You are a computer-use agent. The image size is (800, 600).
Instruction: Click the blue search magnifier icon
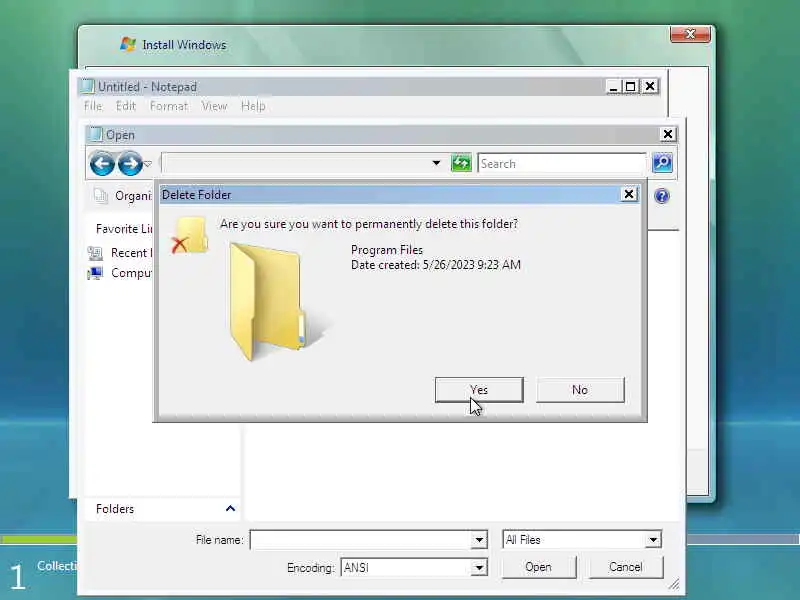coord(662,163)
